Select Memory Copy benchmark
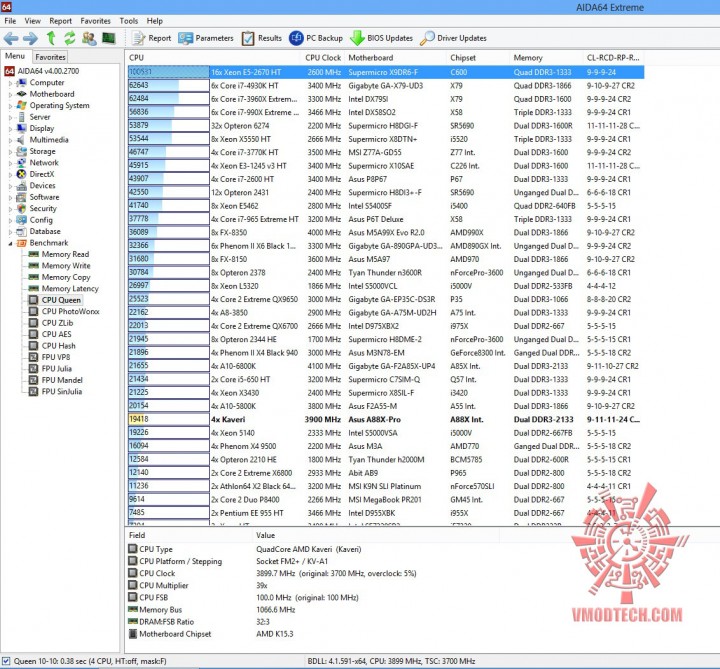Screen dimensions: 720x669 [59, 277]
